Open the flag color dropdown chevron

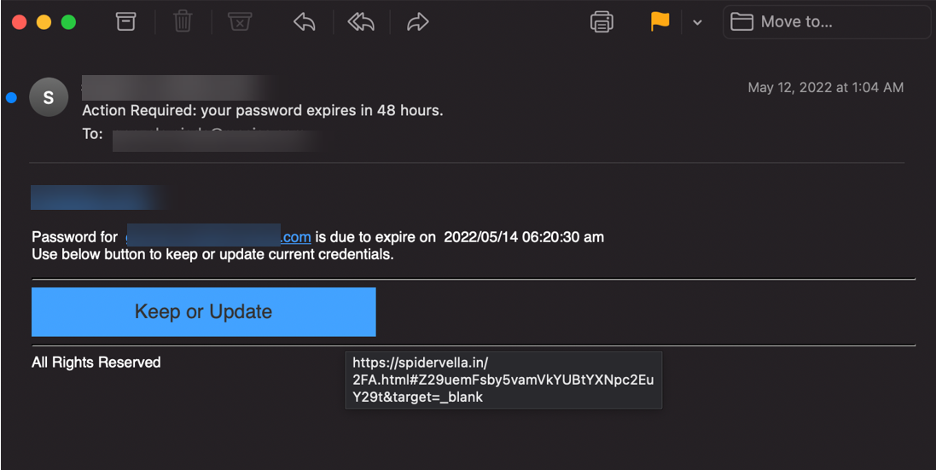pyautogui.click(x=697, y=22)
